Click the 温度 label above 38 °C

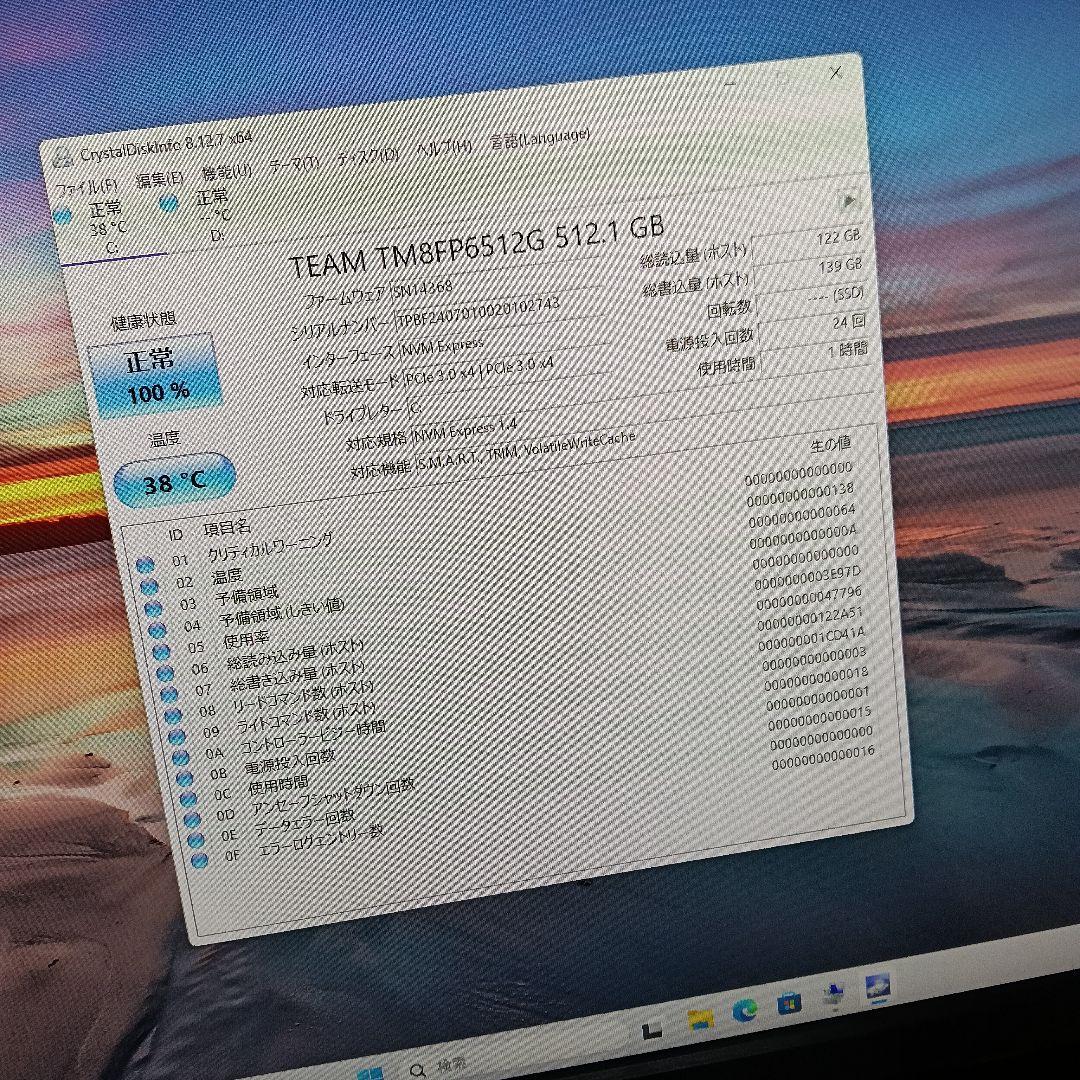165,439
